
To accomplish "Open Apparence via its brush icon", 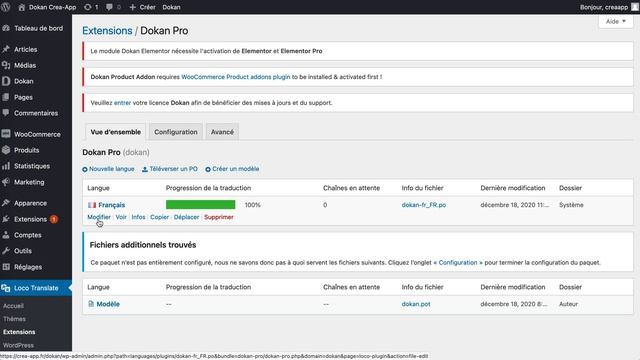I will (6, 203).
